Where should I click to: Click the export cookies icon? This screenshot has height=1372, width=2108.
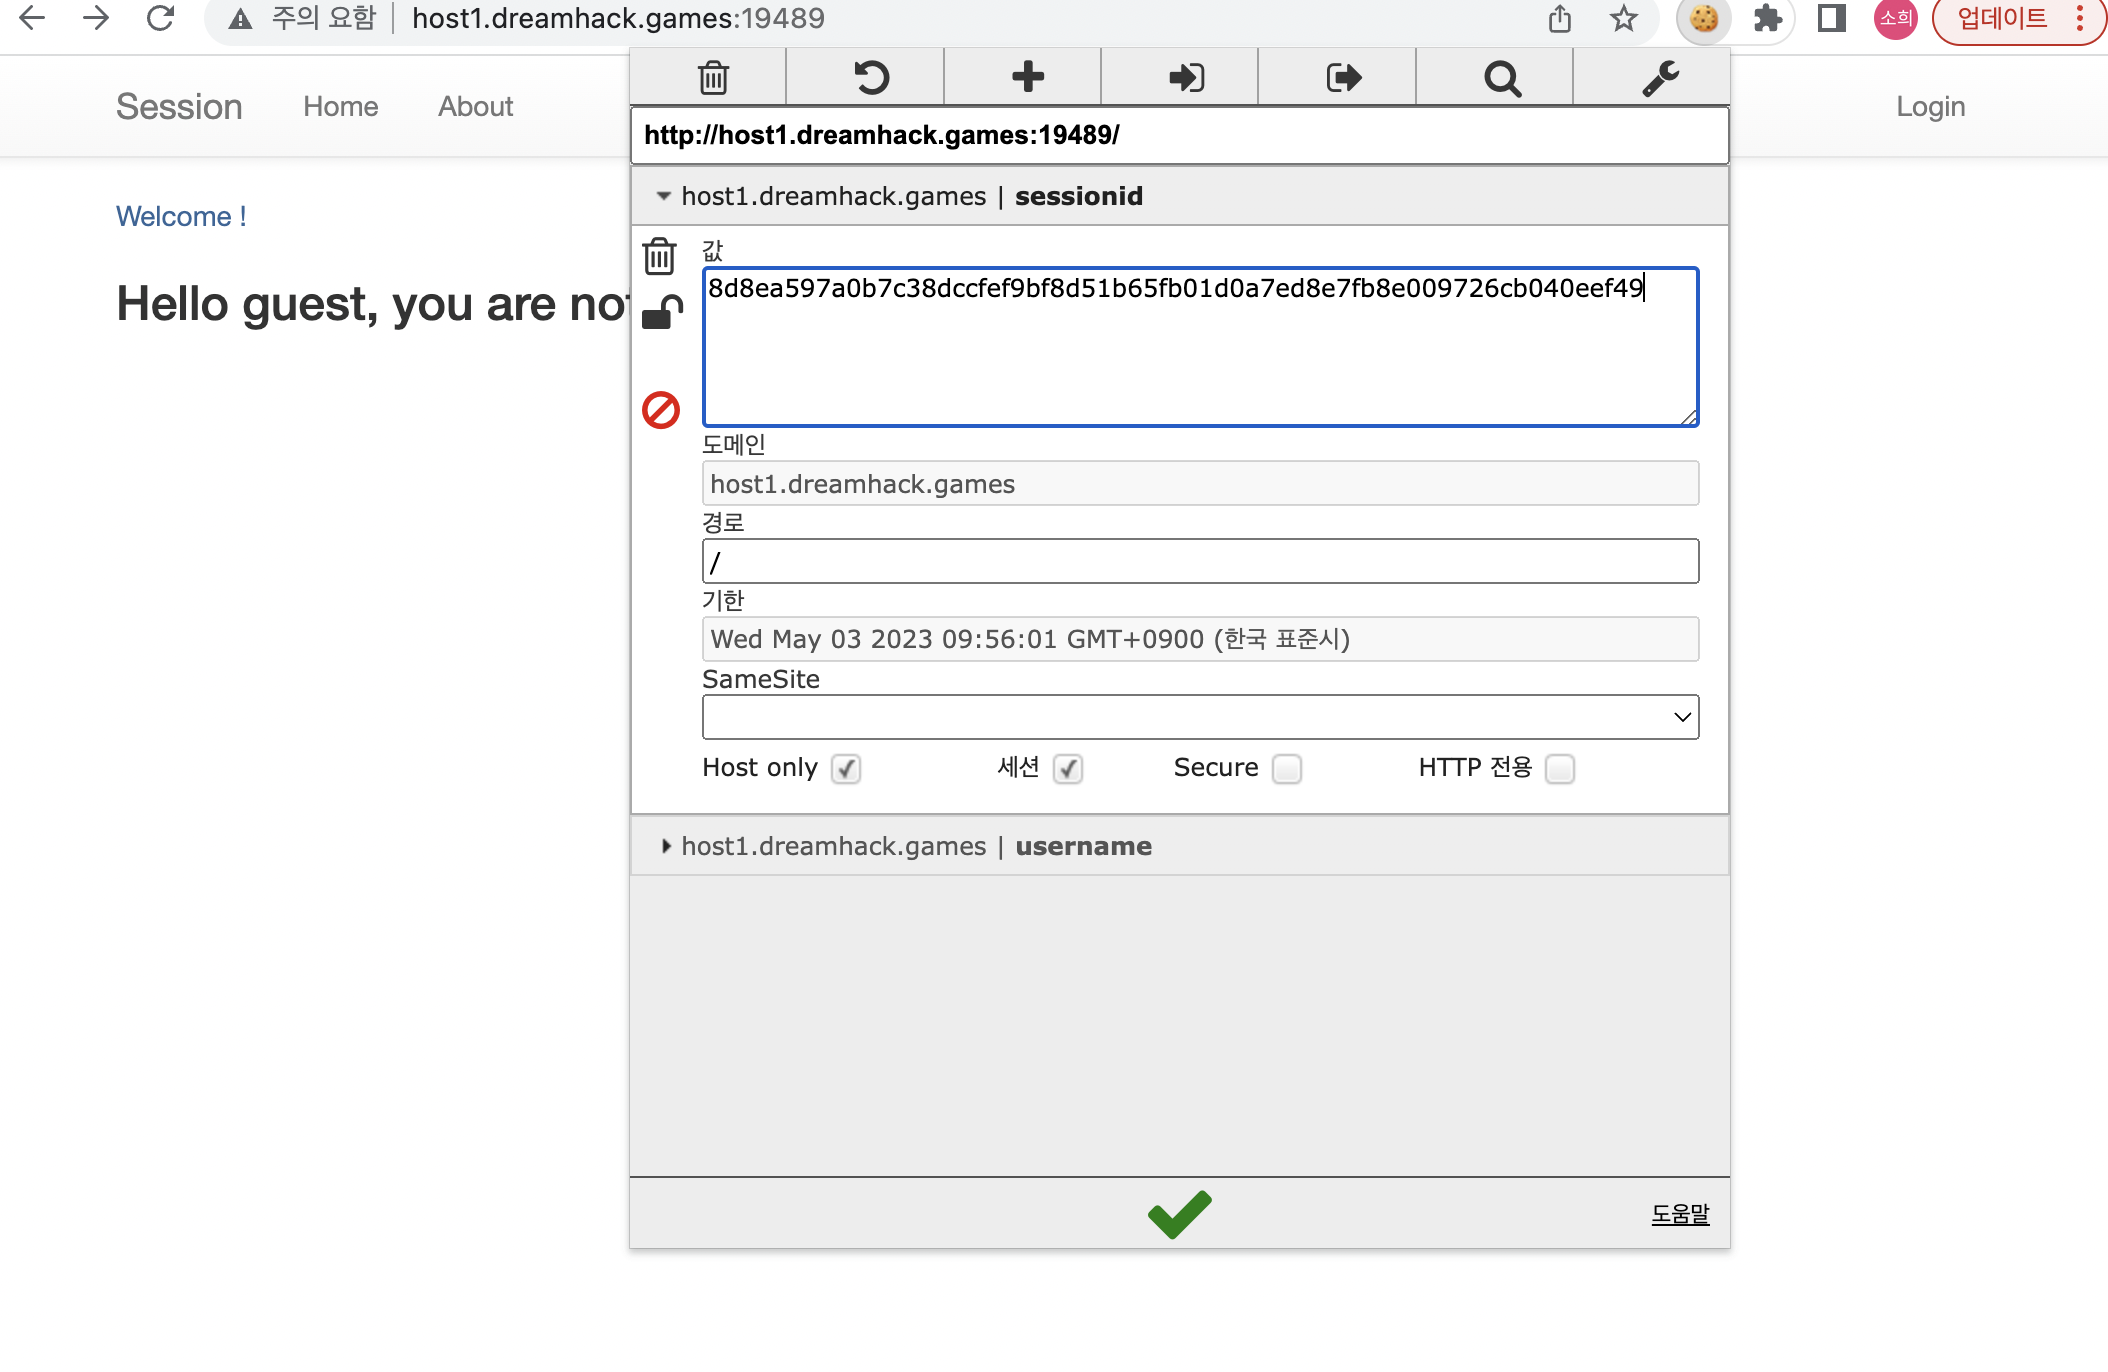1343,77
